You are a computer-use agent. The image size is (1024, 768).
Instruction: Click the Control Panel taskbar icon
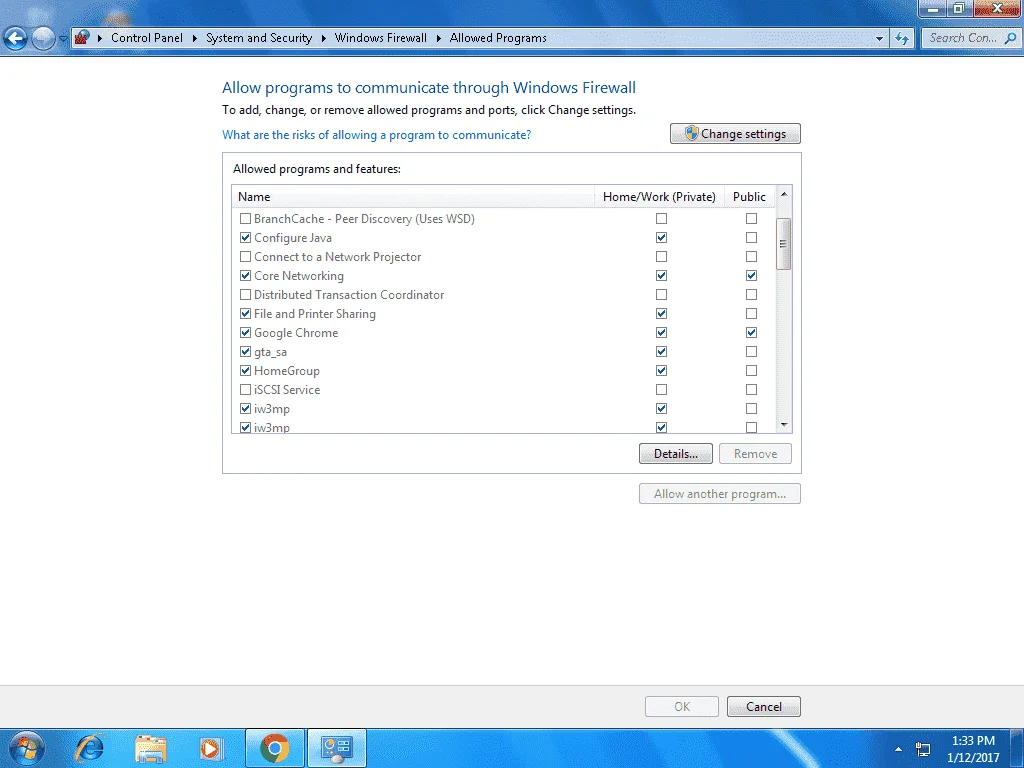pyautogui.click(x=337, y=748)
